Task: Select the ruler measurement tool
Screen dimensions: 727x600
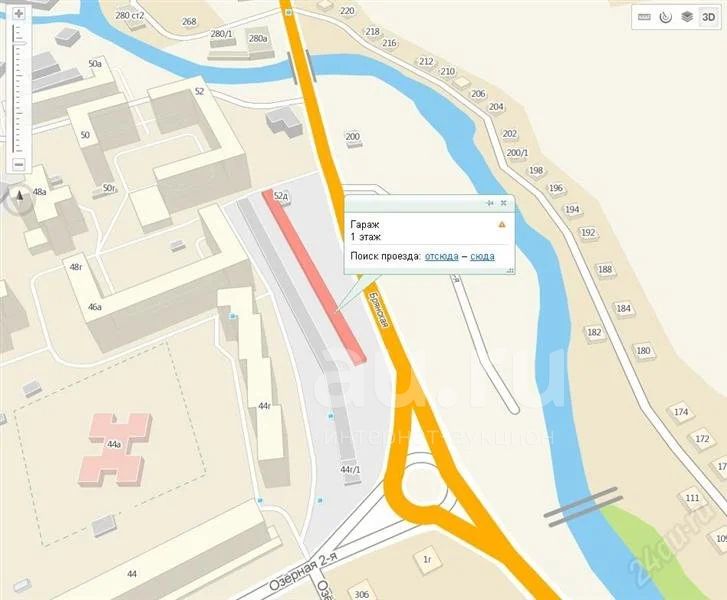Action: pos(644,17)
